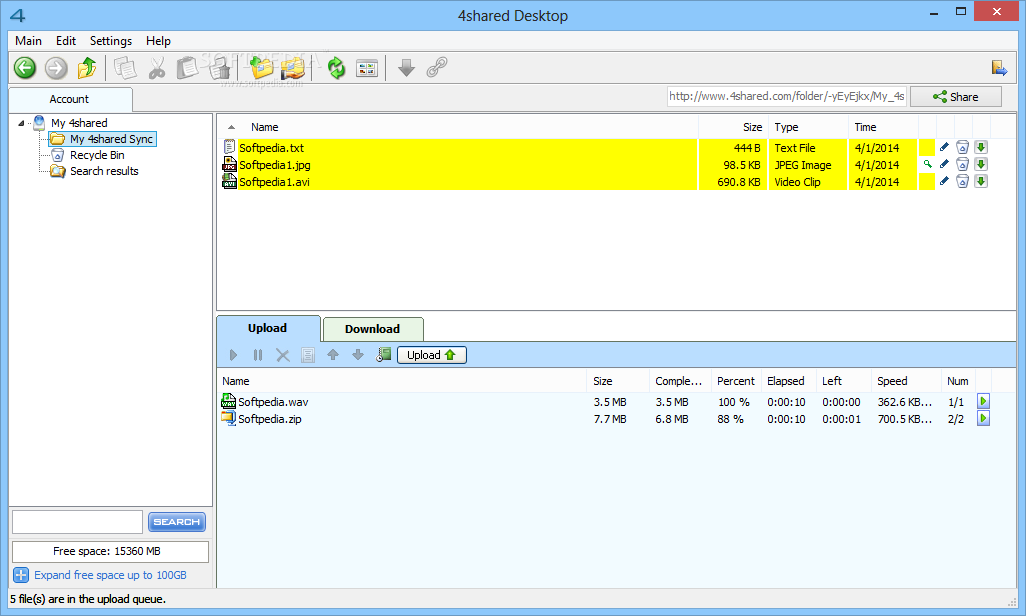Click the recycle bin icon for Softpedia.txt
The height and width of the screenshot is (616, 1026).
962,147
